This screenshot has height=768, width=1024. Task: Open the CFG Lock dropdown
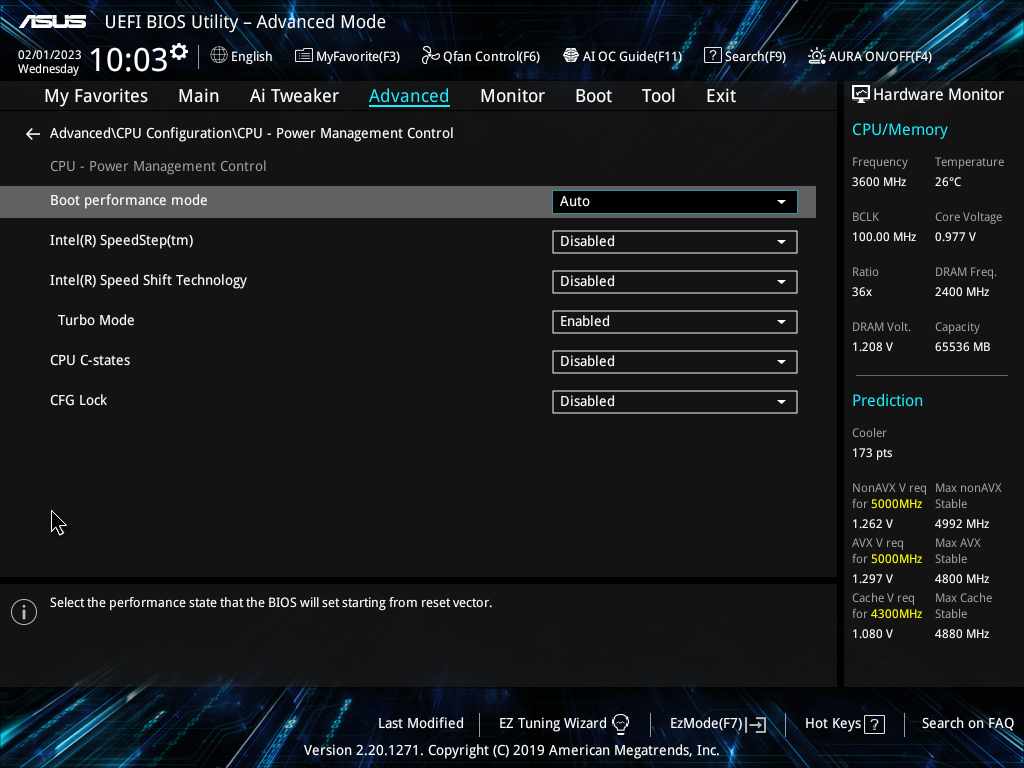(x=675, y=402)
